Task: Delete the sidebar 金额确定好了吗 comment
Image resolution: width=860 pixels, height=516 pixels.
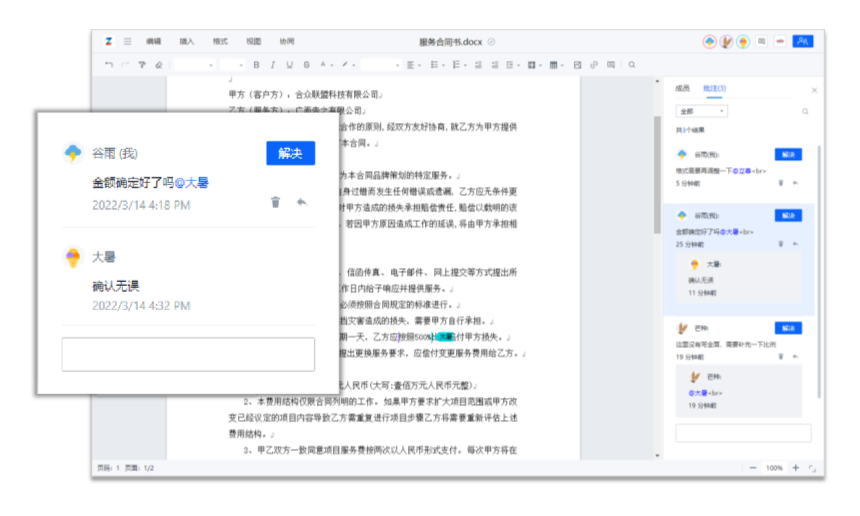Action: pos(781,244)
